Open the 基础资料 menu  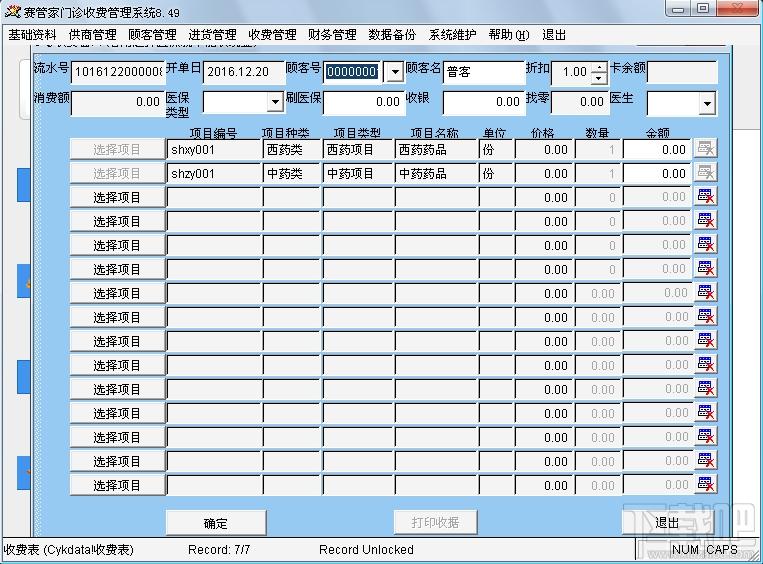coord(32,35)
